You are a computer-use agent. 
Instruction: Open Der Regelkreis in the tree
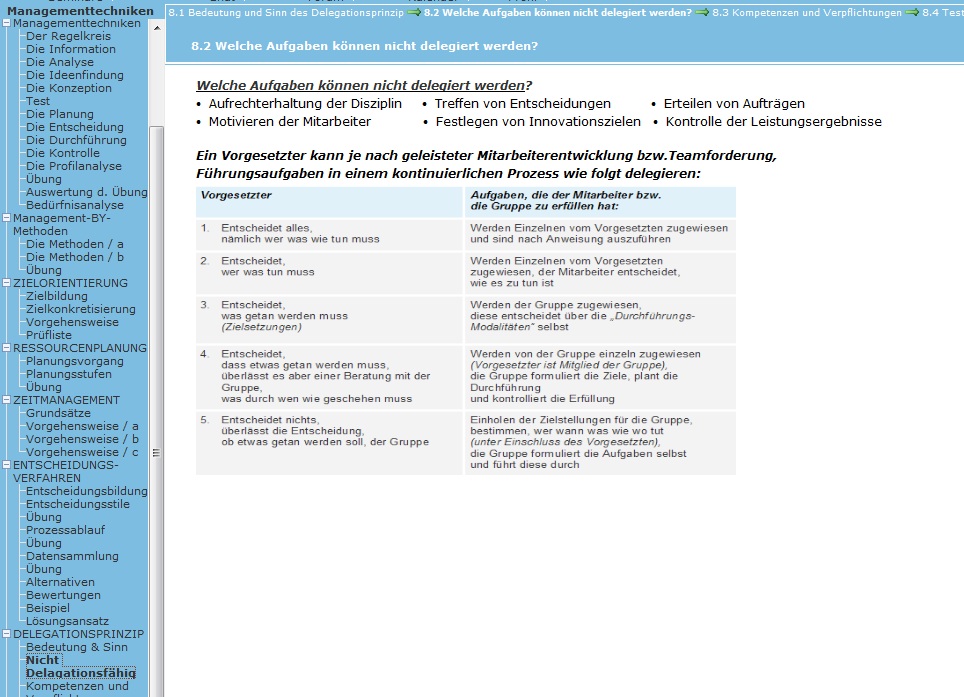click(68, 36)
